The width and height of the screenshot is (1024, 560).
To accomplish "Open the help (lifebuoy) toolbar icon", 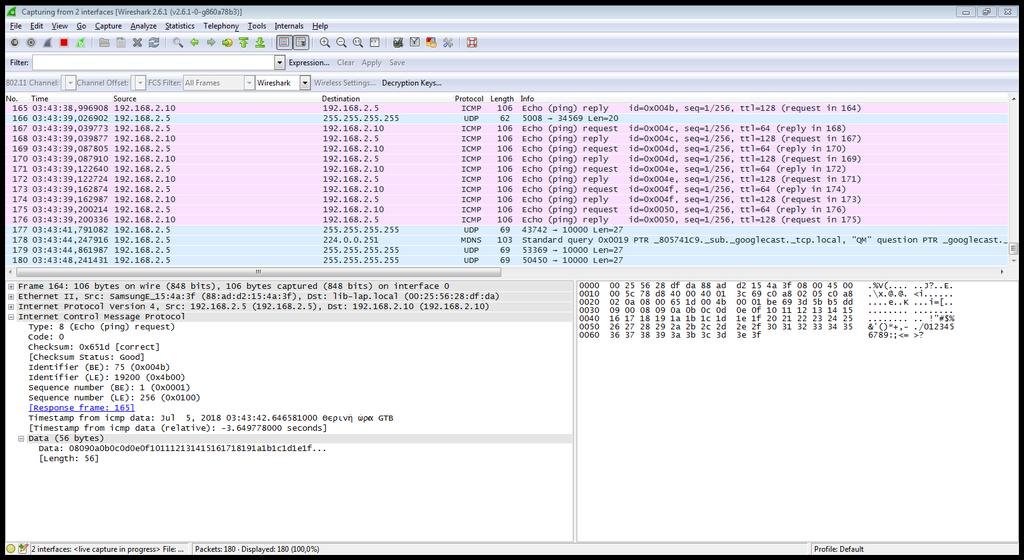I will [472, 42].
